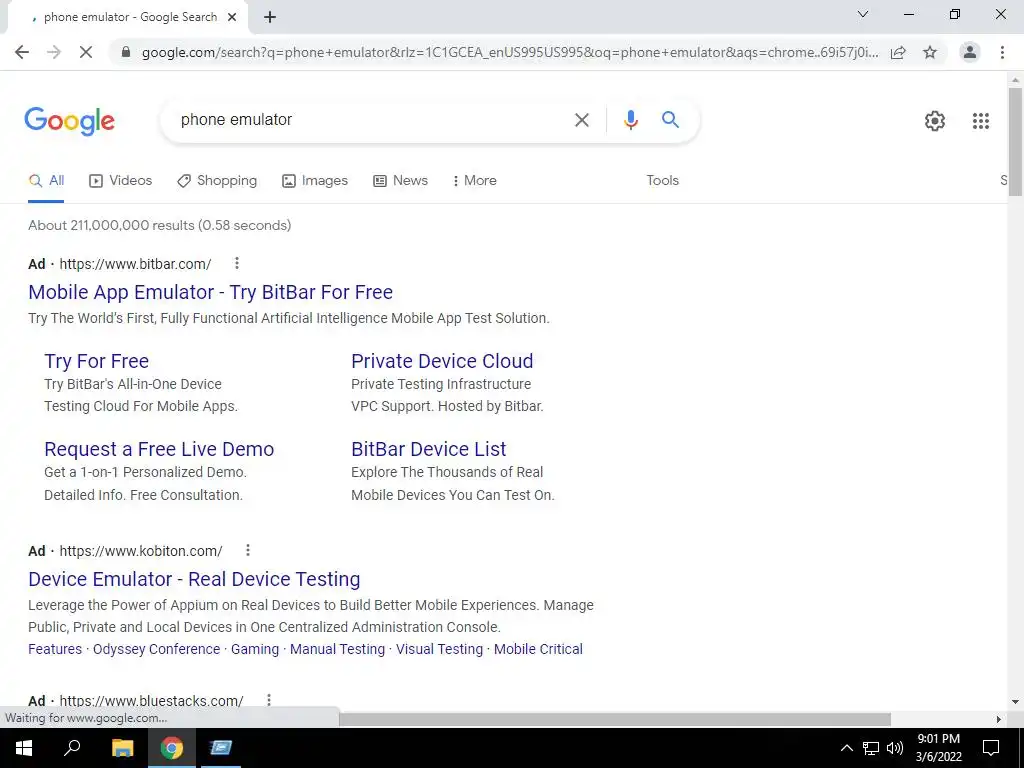The height and width of the screenshot is (768, 1024).
Task: Open the network status tray icon
Action: click(x=871, y=748)
